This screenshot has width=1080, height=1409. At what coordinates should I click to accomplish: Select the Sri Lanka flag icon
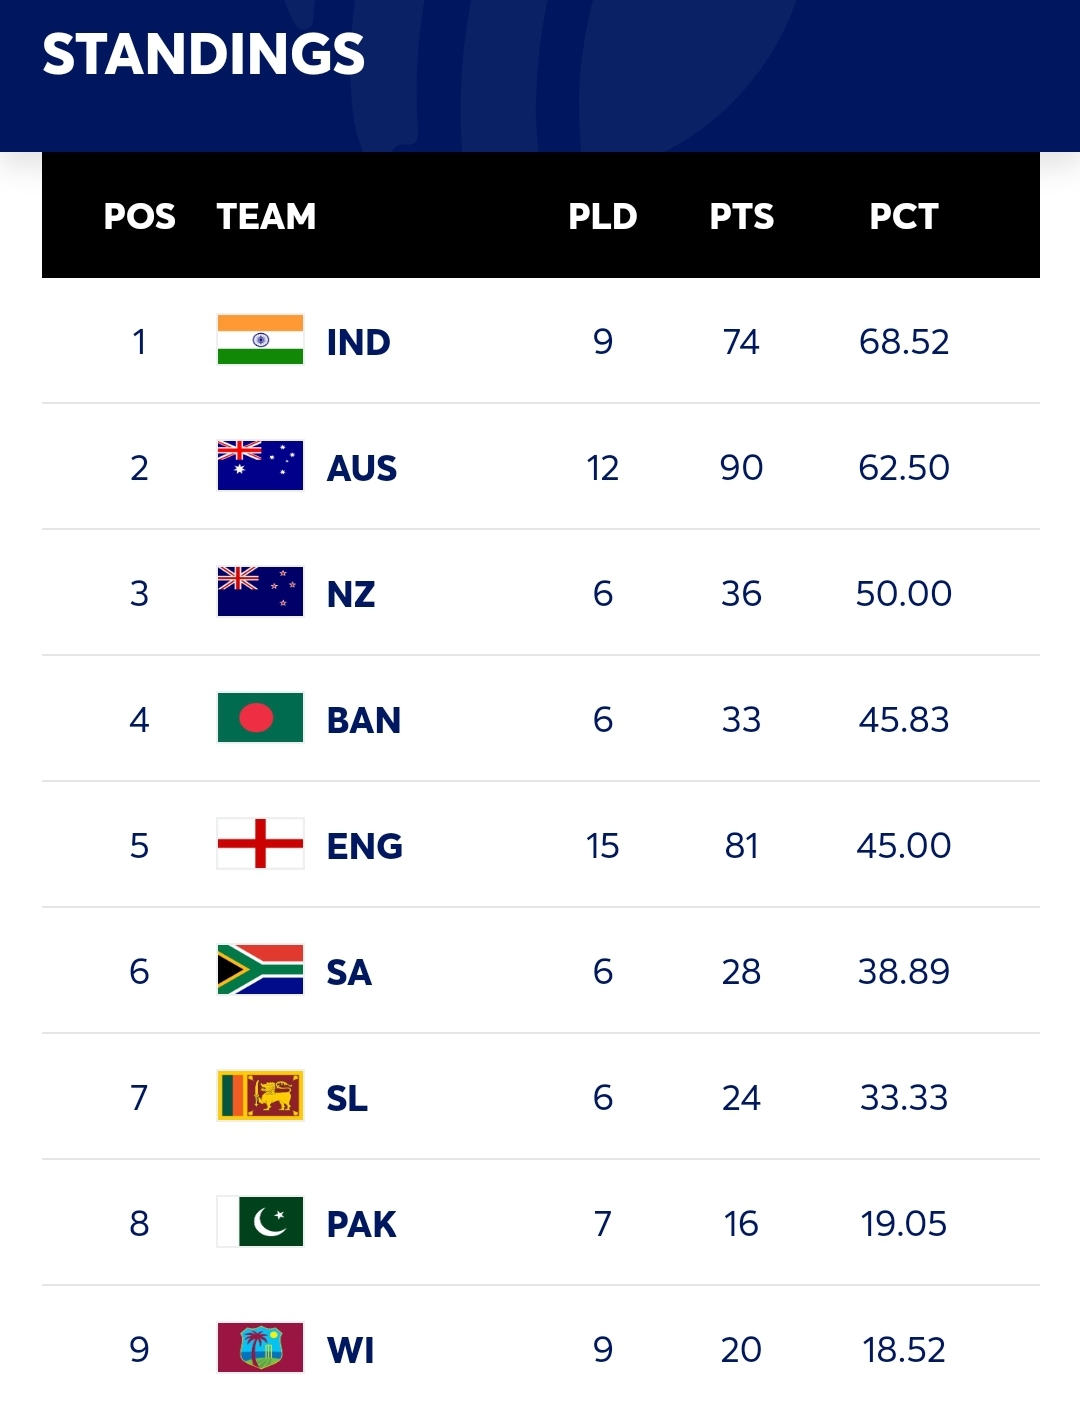coord(260,1096)
